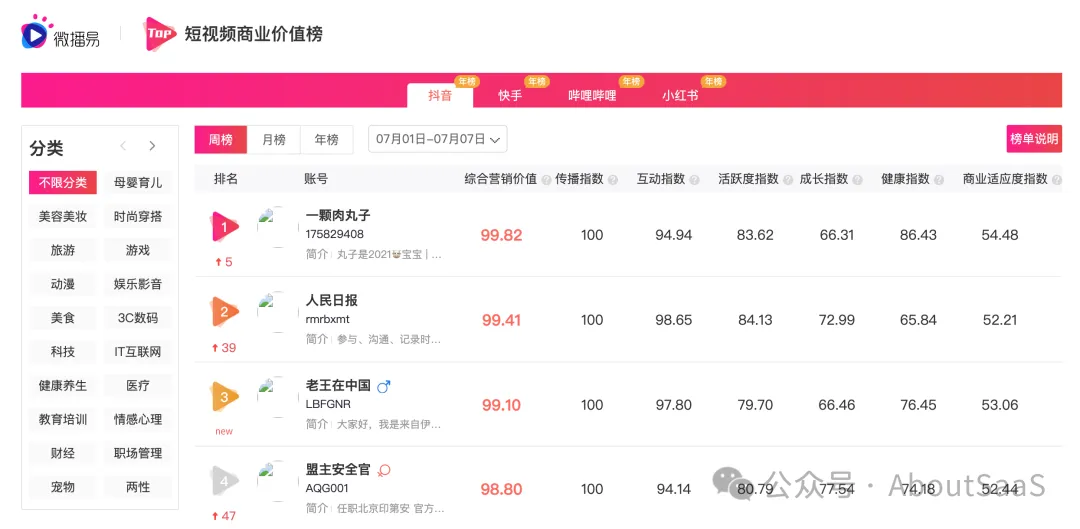Click the 微播易 logo icon
1080x529 pixels.
[34, 33]
